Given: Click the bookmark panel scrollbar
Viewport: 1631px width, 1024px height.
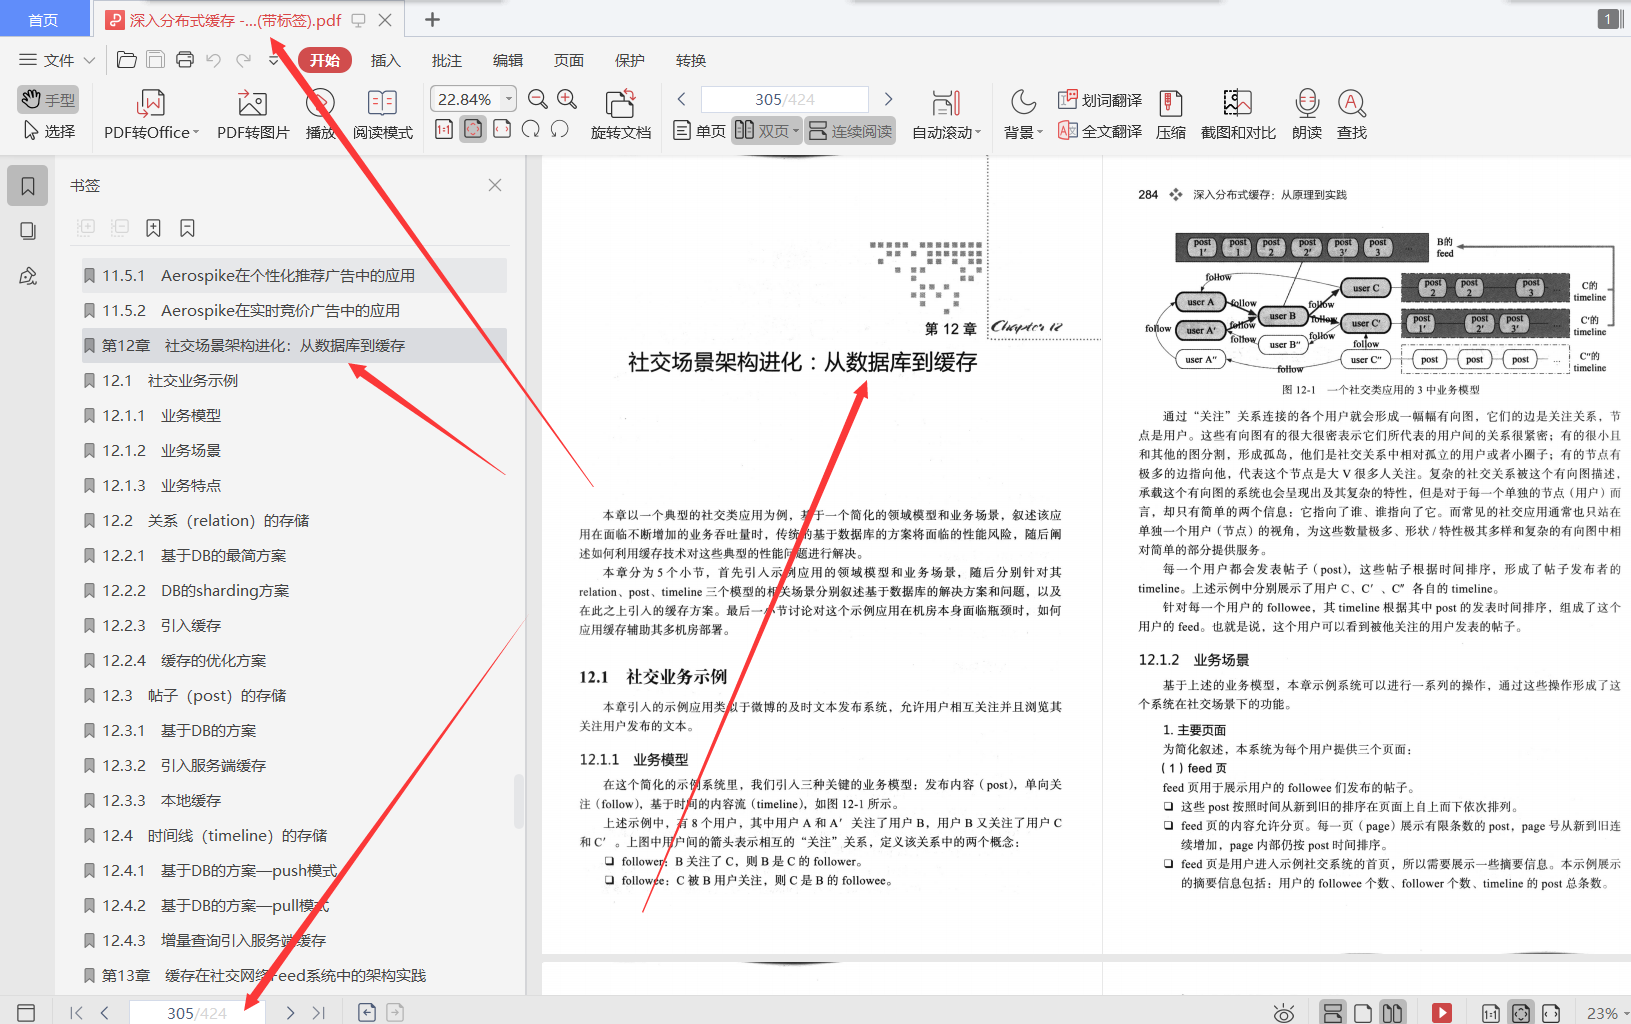Looking at the screenshot, I should [x=519, y=800].
